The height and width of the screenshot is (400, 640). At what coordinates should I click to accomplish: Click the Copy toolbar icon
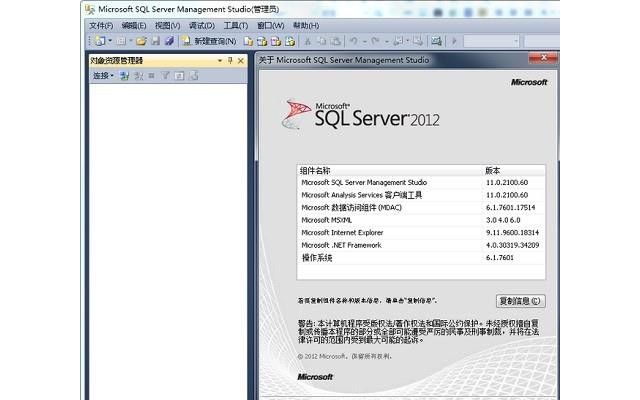click(x=322, y=41)
